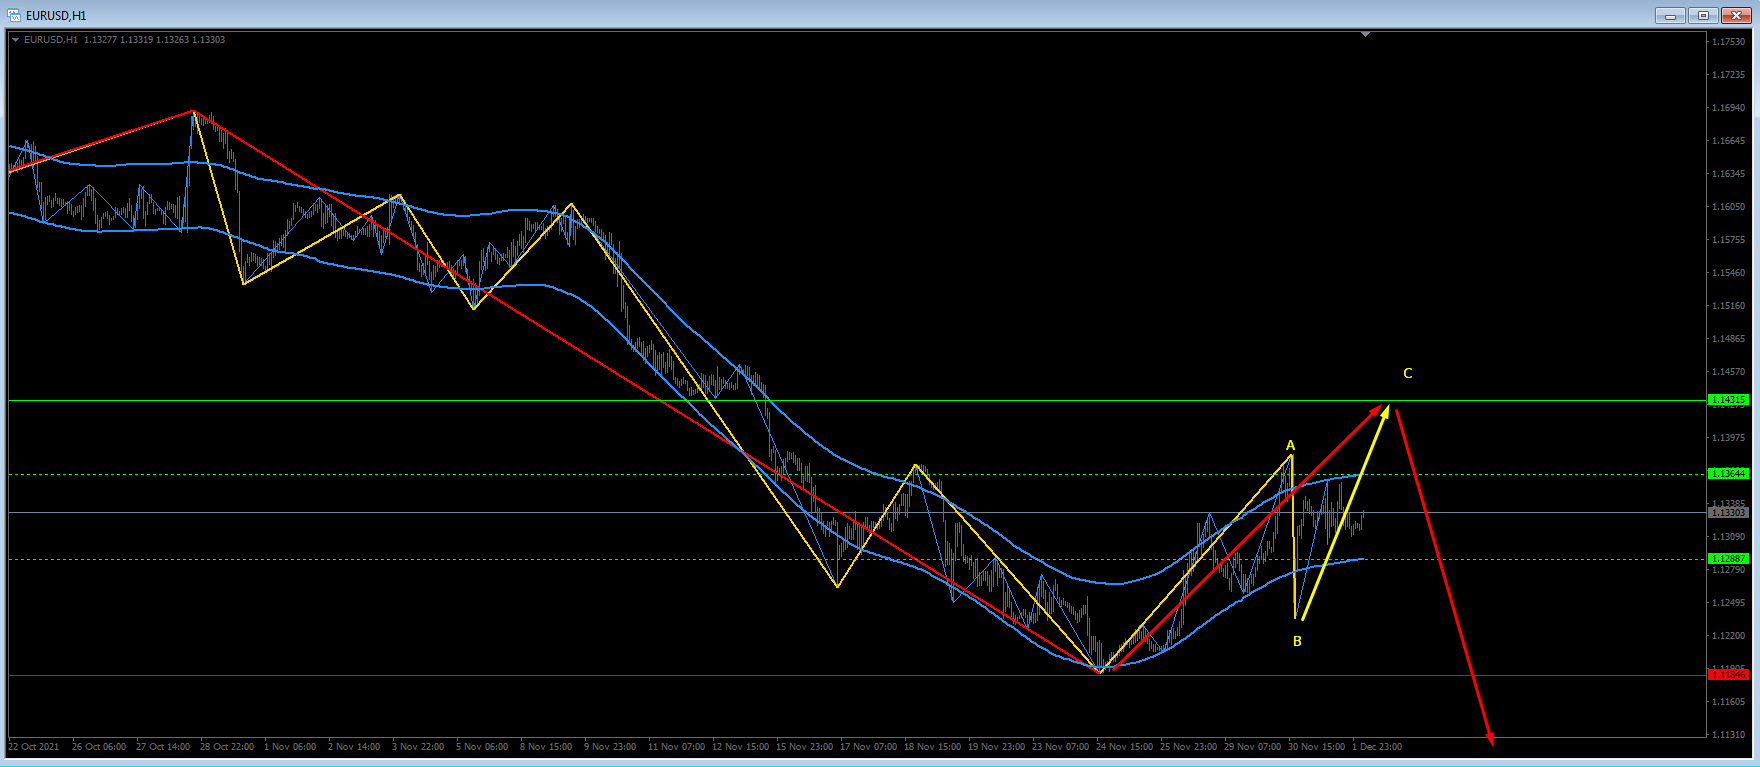This screenshot has width=1760, height=767.
Task: Click the EURUSD,H1 window title text
Action: 56,16
